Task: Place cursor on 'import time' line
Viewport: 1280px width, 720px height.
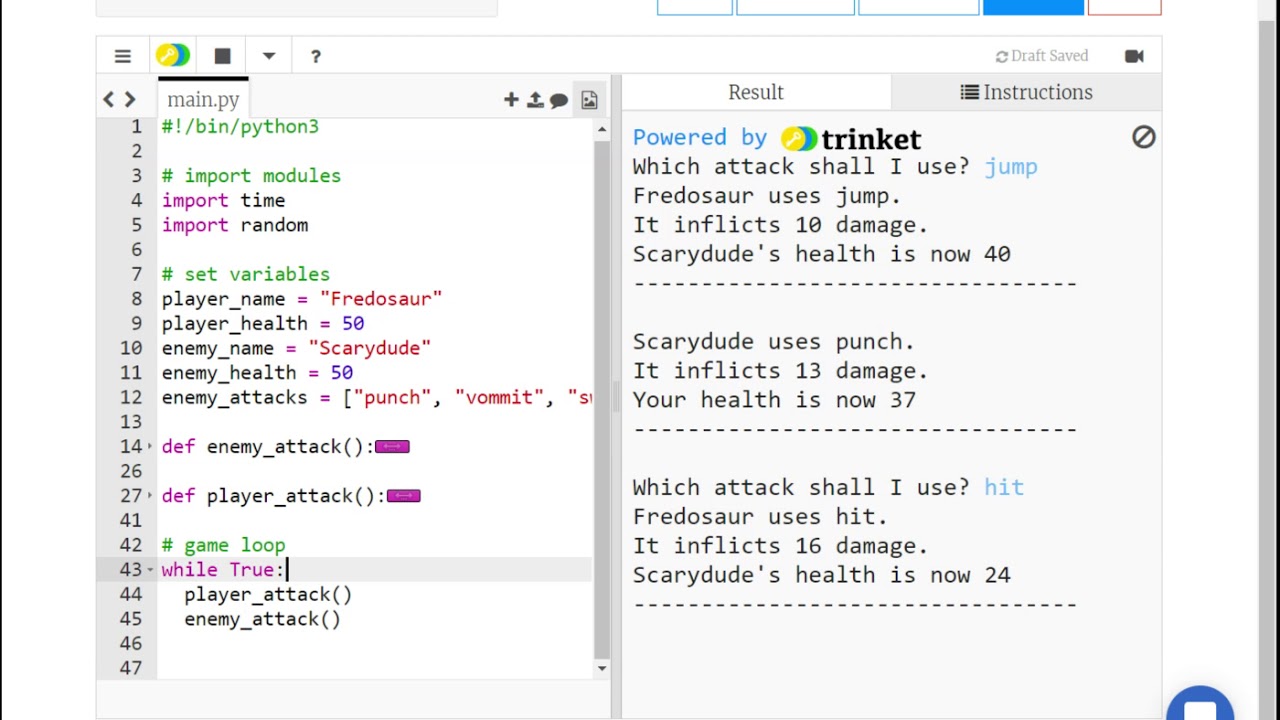Action: pyautogui.click(x=223, y=200)
